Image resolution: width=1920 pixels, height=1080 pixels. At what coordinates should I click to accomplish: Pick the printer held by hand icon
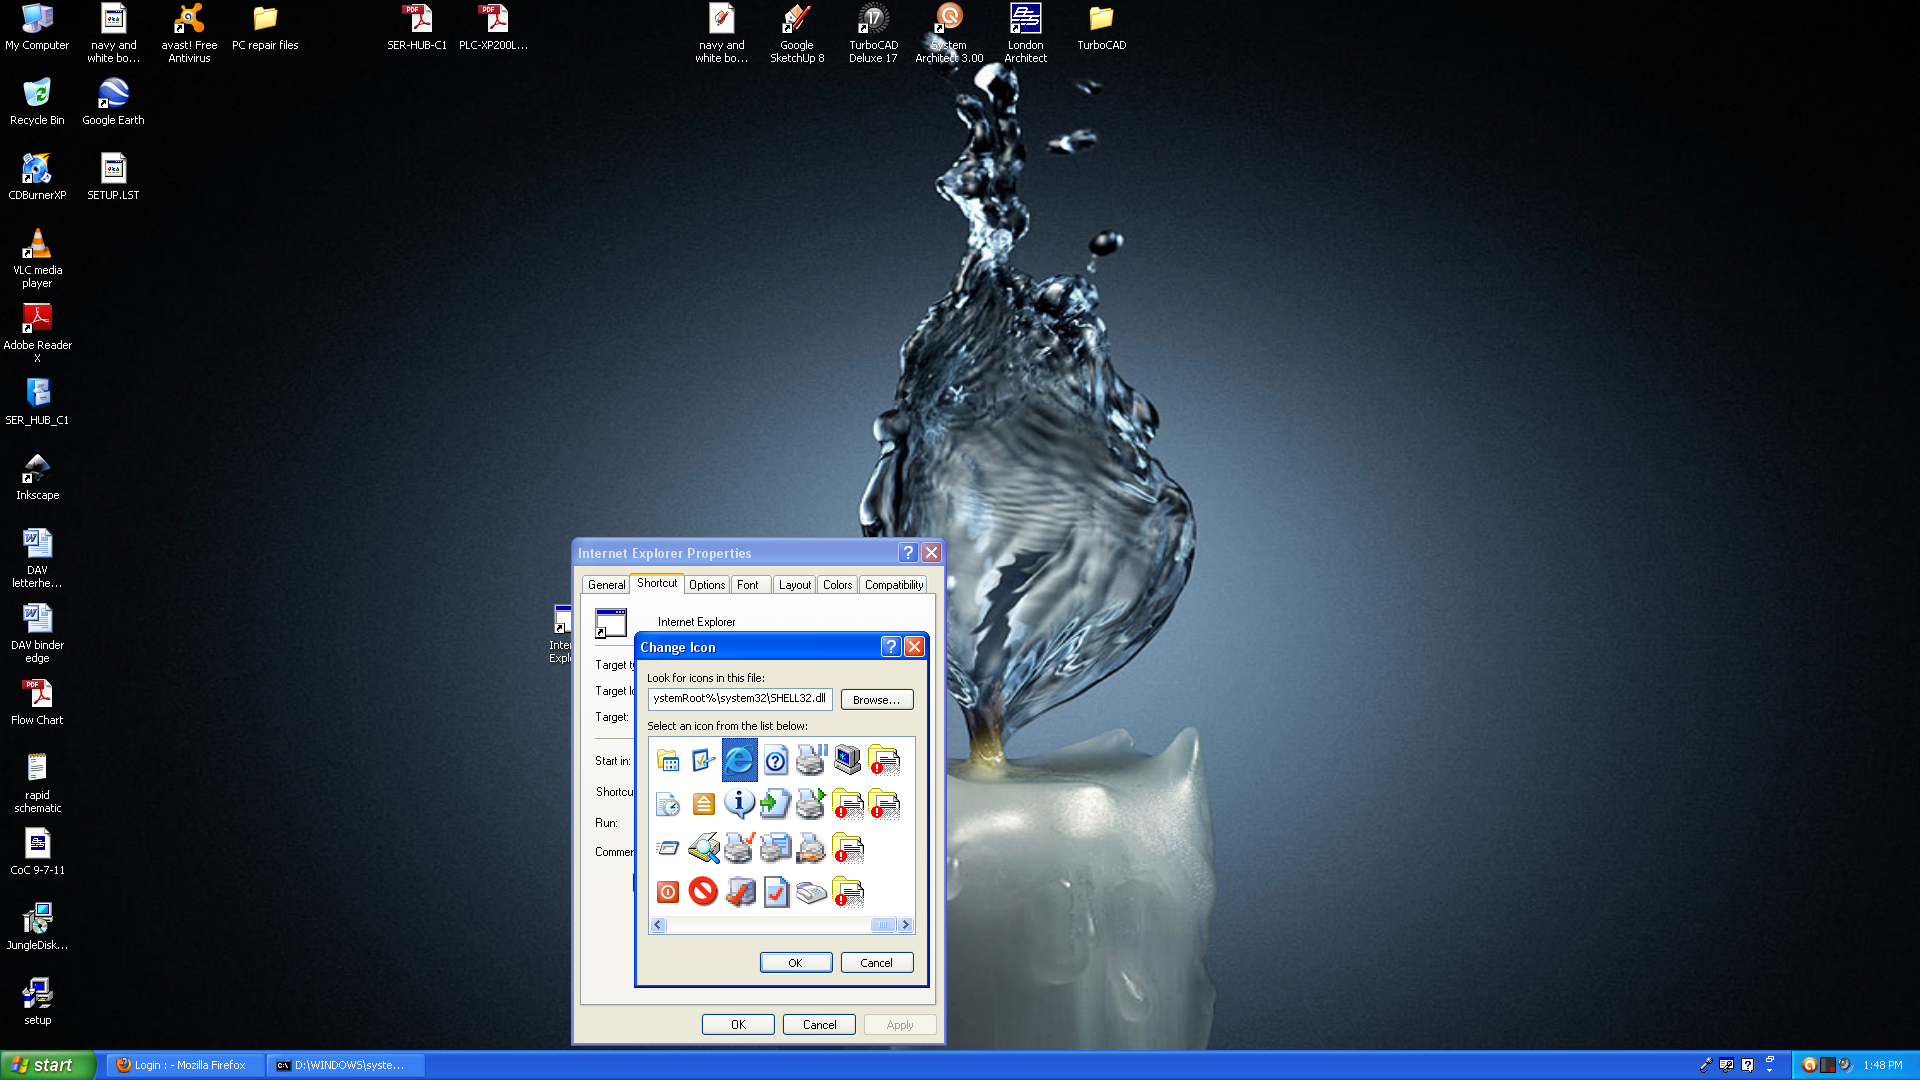[x=811, y=848]
